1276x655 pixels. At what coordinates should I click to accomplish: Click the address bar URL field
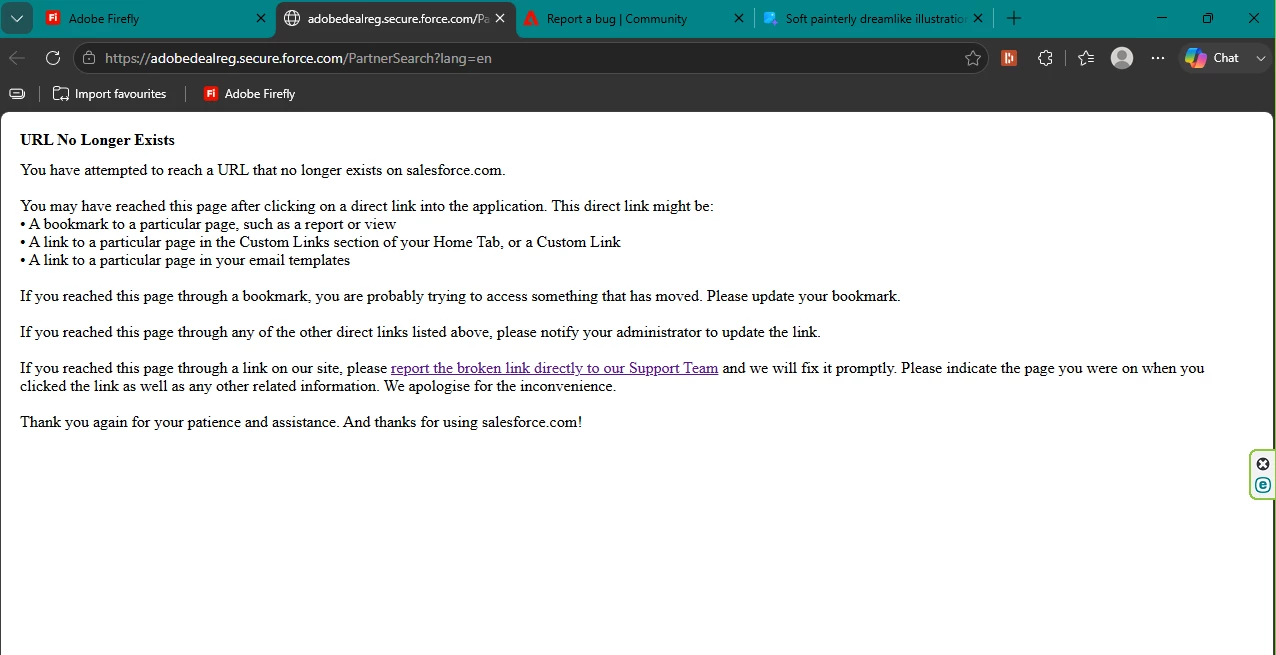(x=530, y=58)
